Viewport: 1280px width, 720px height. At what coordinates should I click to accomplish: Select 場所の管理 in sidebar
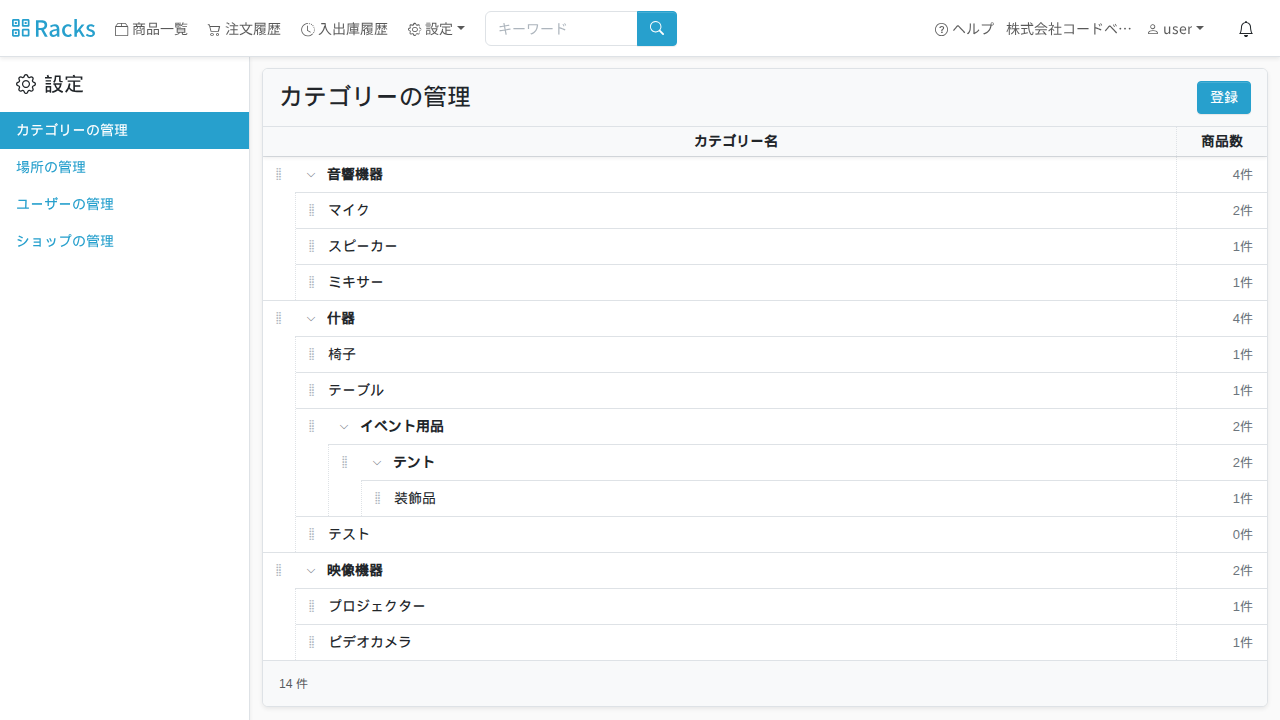coord(124,167)
